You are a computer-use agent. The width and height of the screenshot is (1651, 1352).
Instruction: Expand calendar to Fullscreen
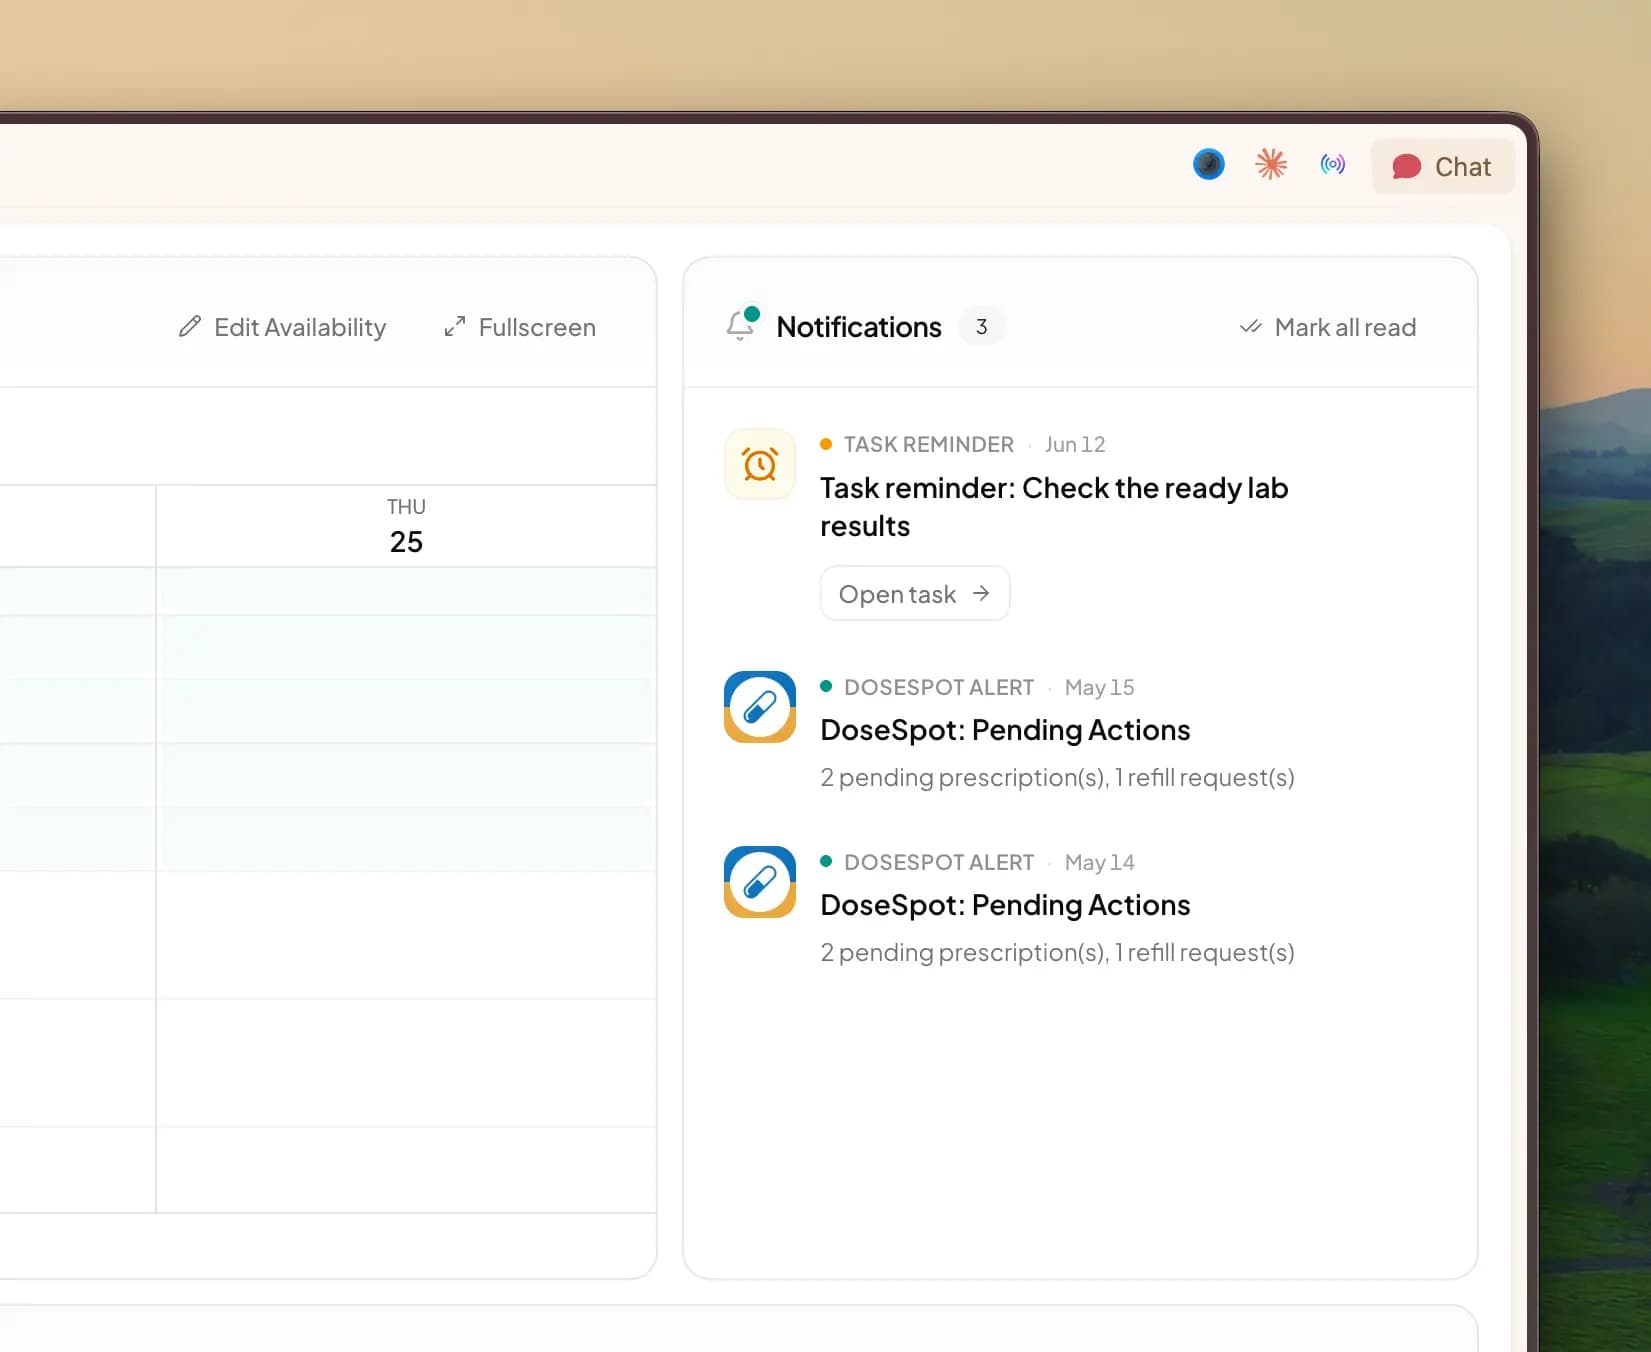coord(519,327)
